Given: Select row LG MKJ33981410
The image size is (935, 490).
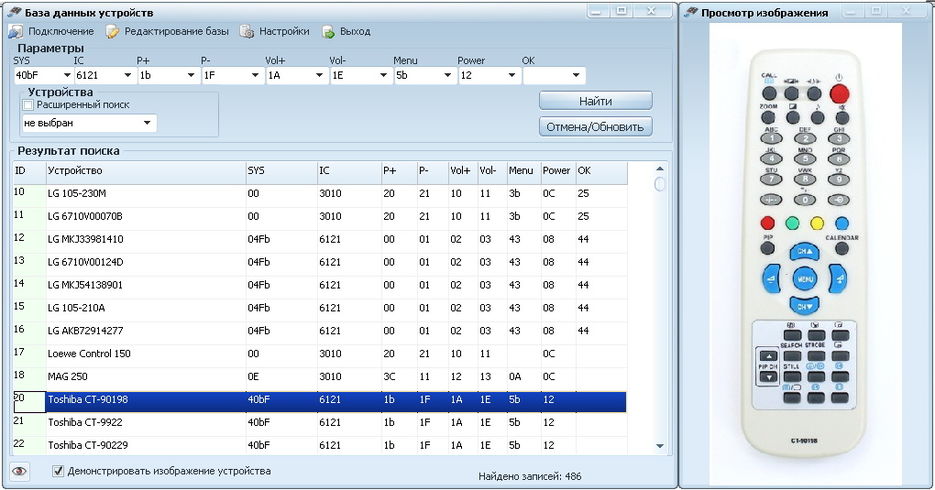Looking at the screenshot, I should pos(320,239).
